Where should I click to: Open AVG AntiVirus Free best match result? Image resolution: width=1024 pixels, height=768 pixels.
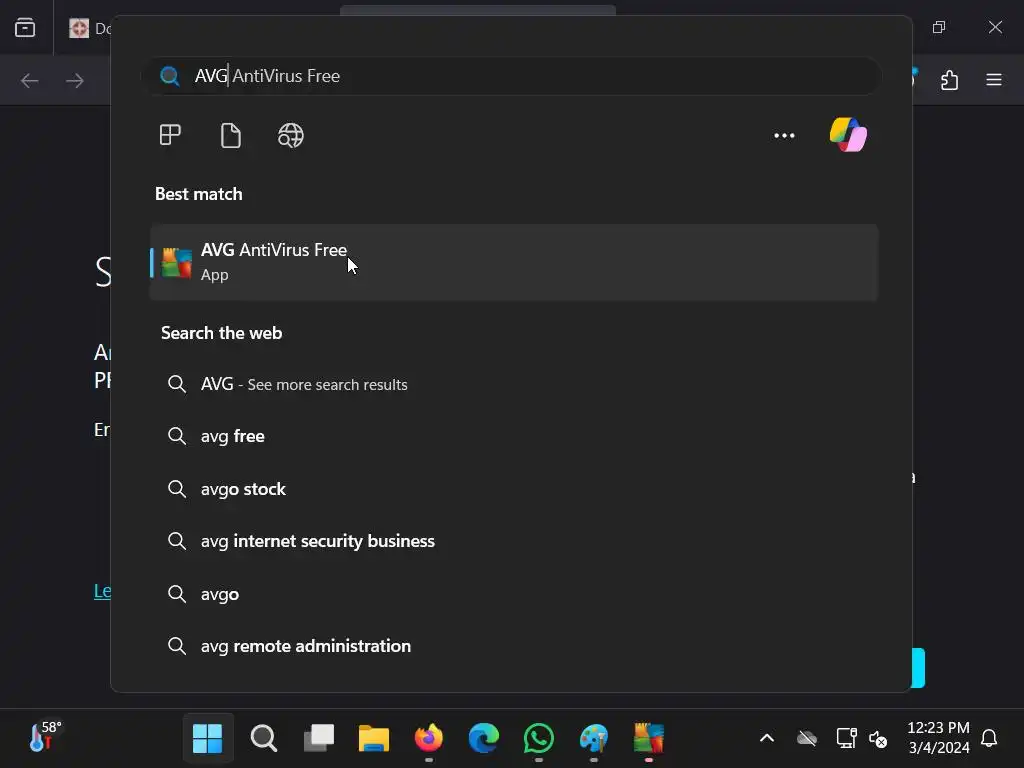coord(514,262)
